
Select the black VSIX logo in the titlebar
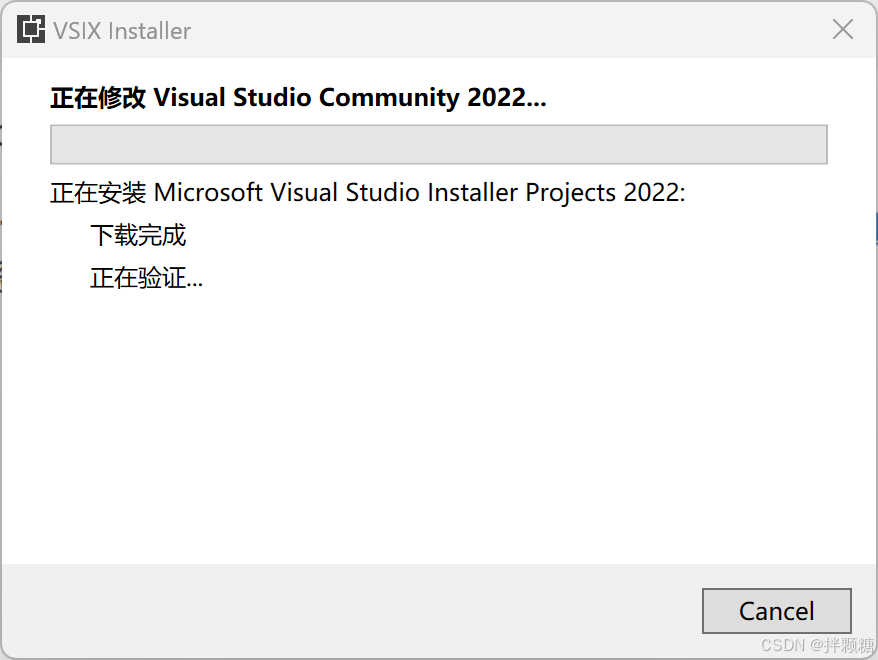29,30
